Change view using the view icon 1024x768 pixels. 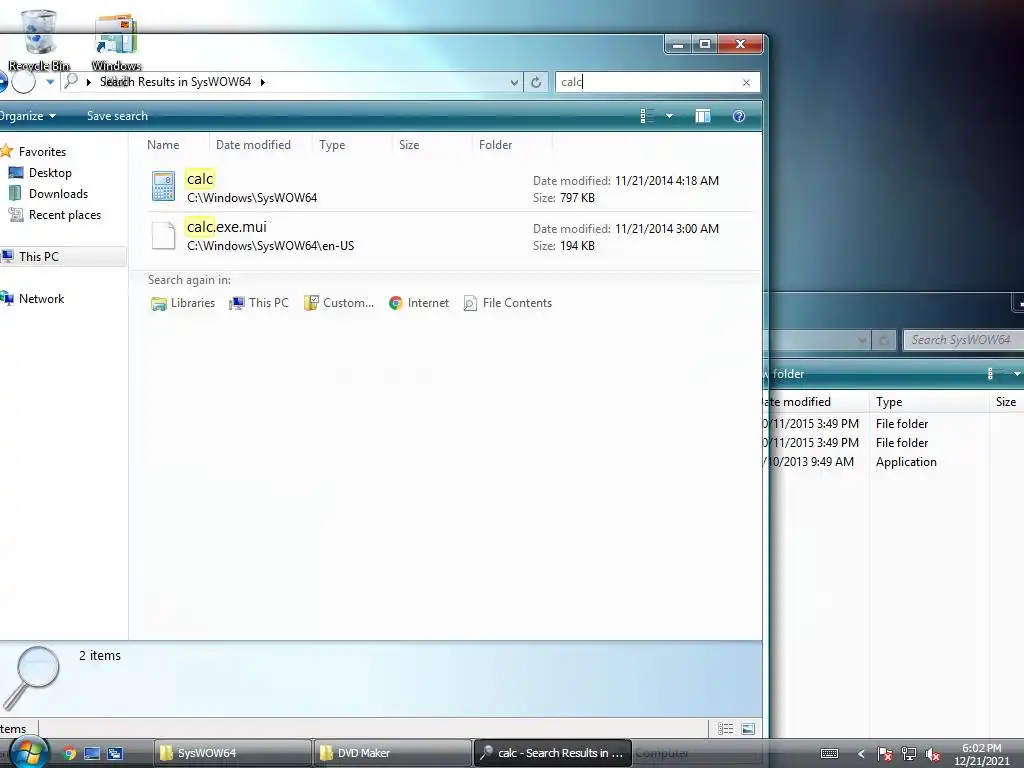click(647, 116)
